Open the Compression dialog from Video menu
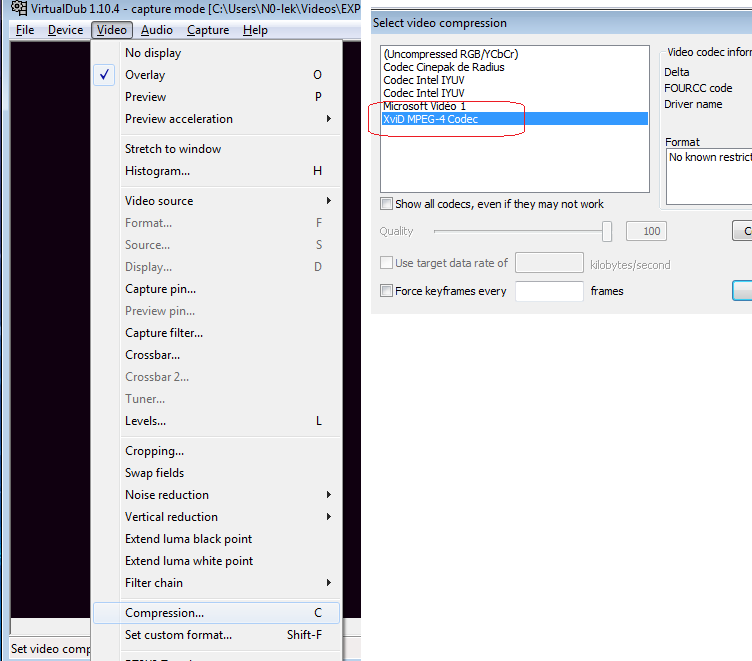The image size is (752, 661). click(216, 613)
